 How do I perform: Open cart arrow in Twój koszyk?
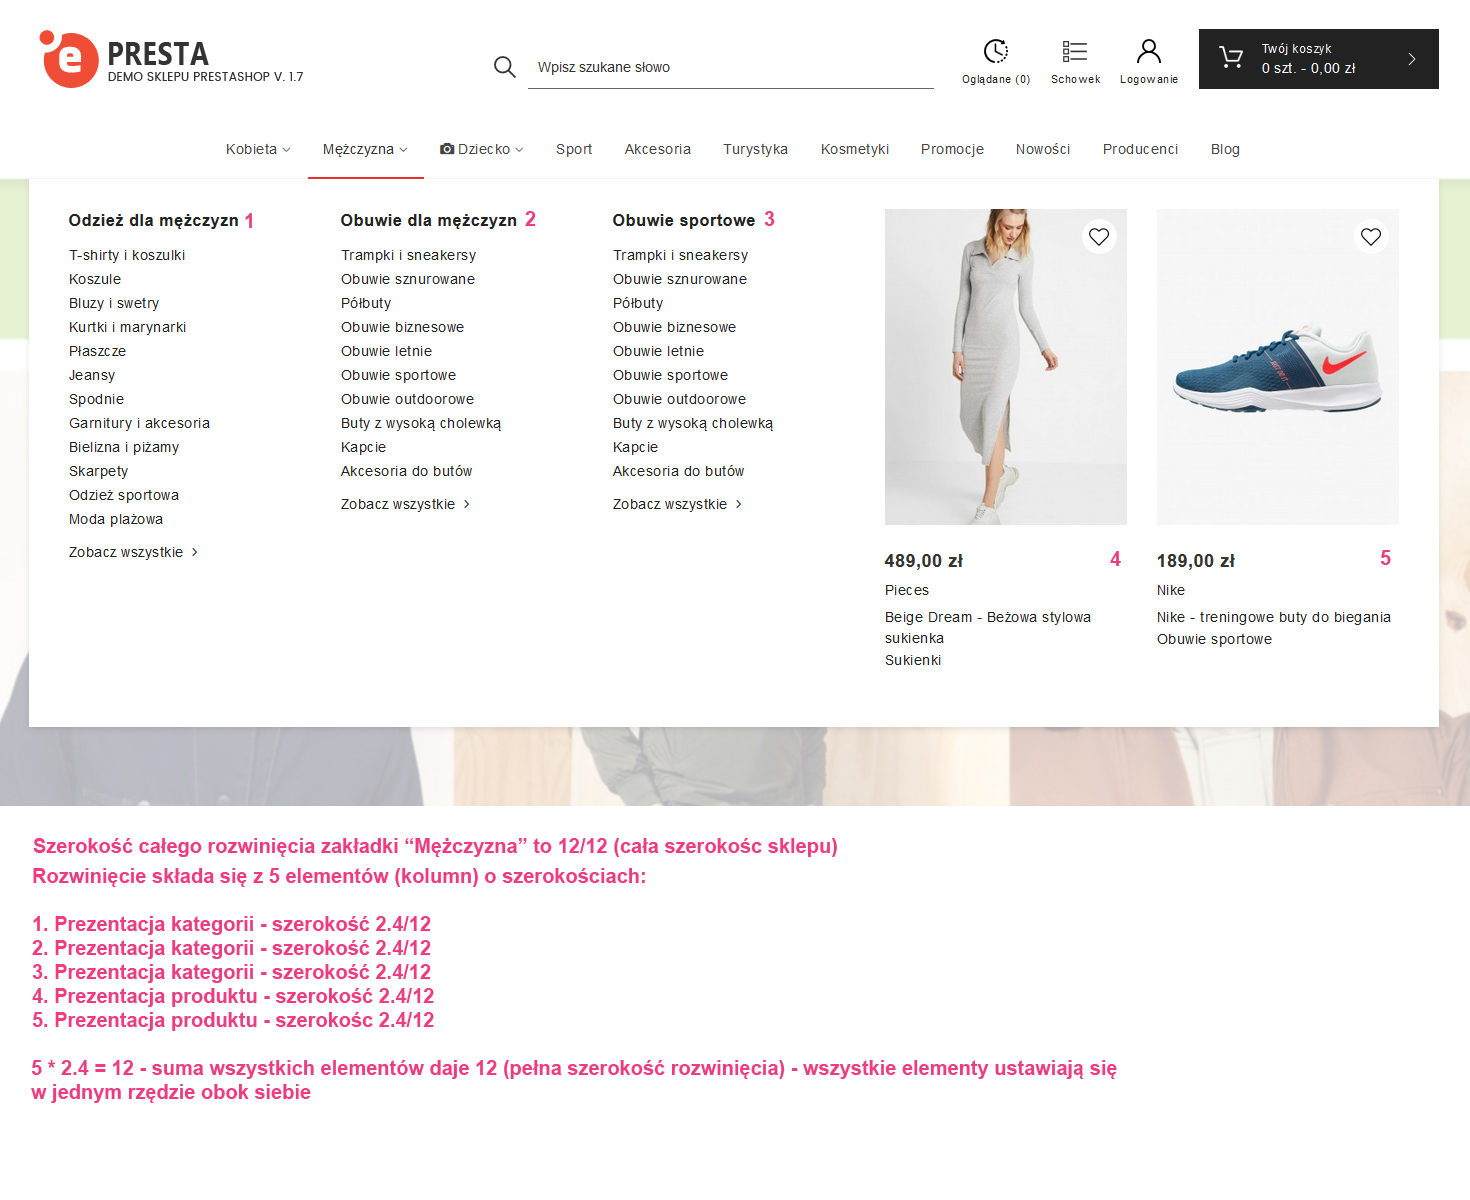pos(1411,59)
